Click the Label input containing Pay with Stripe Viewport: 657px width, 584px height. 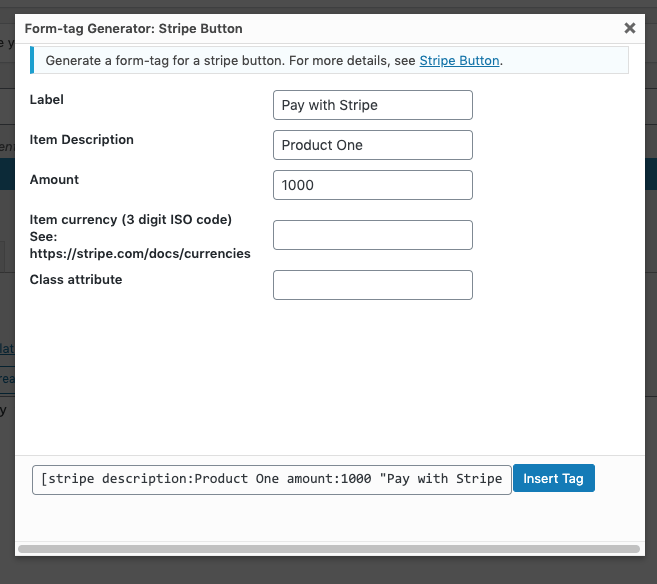click(x=372, y=105)
